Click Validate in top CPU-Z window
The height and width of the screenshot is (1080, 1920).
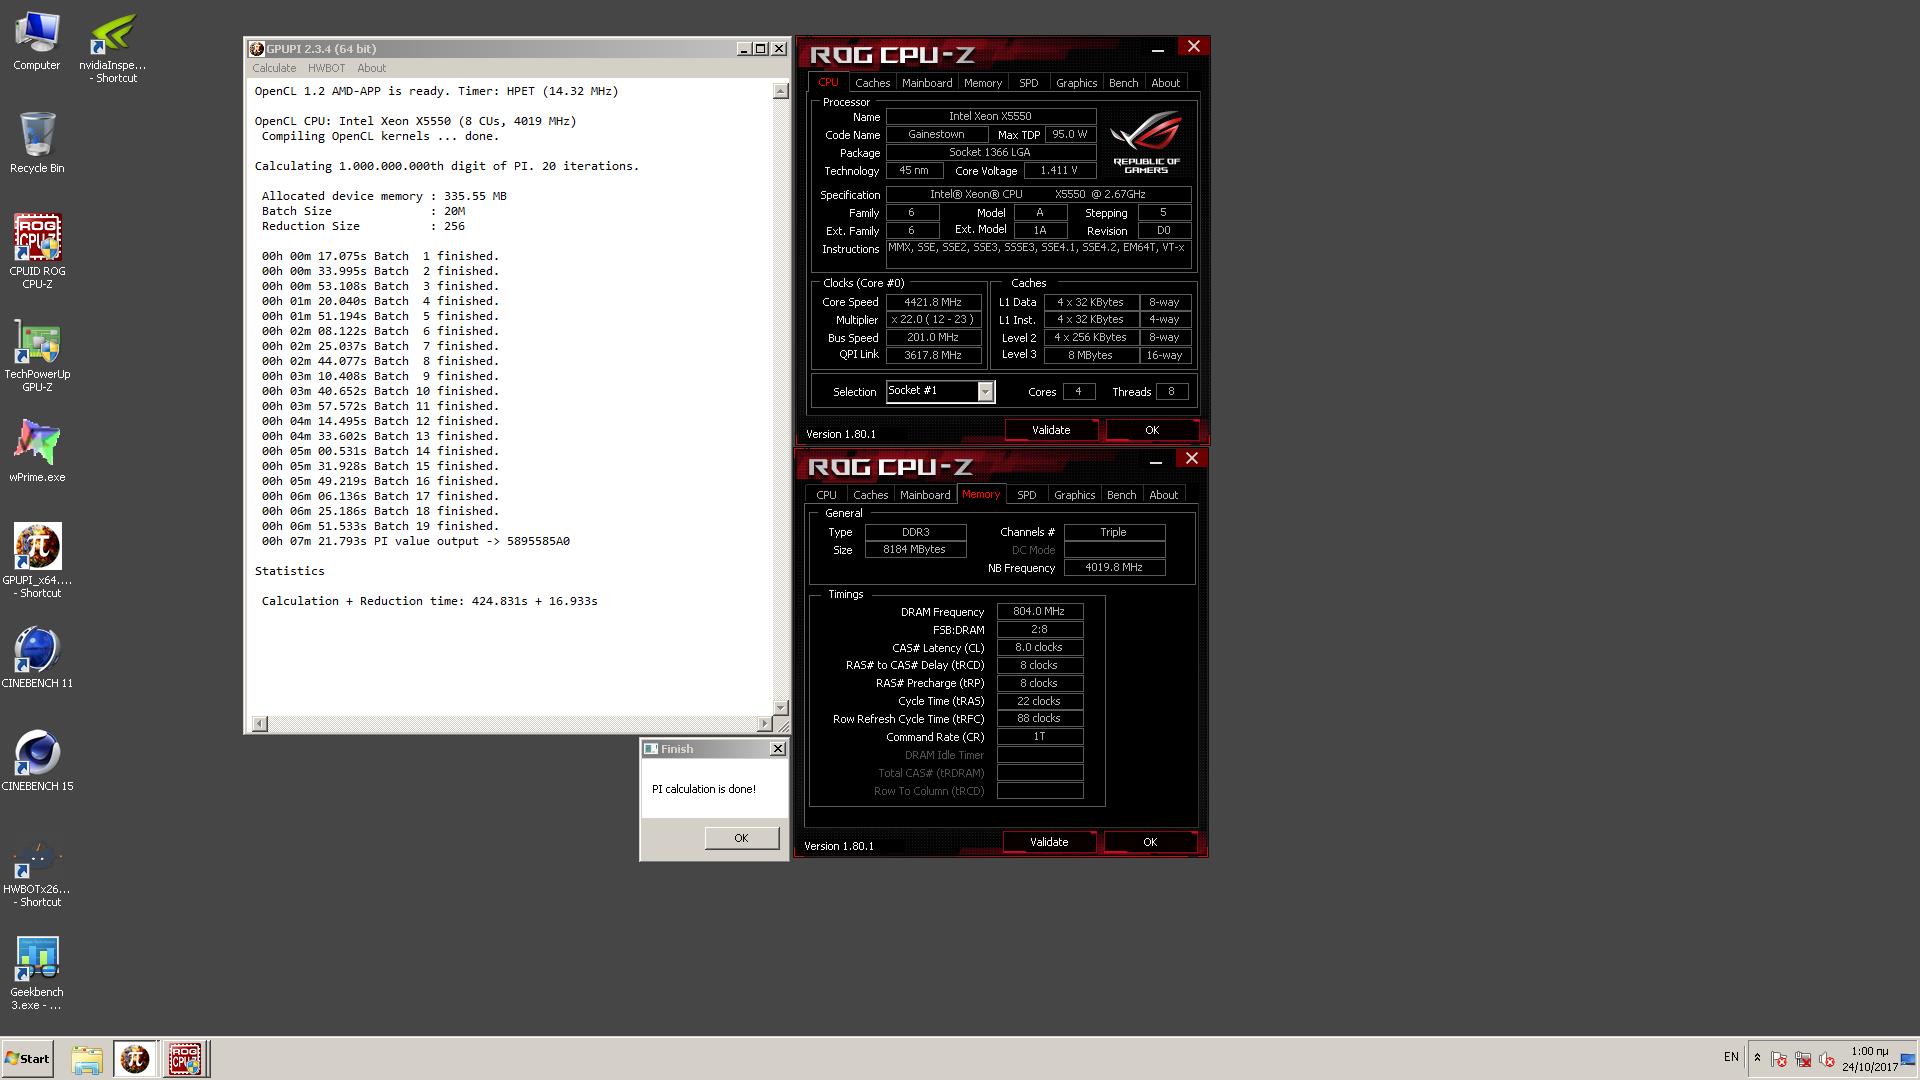click(1051, 430)
